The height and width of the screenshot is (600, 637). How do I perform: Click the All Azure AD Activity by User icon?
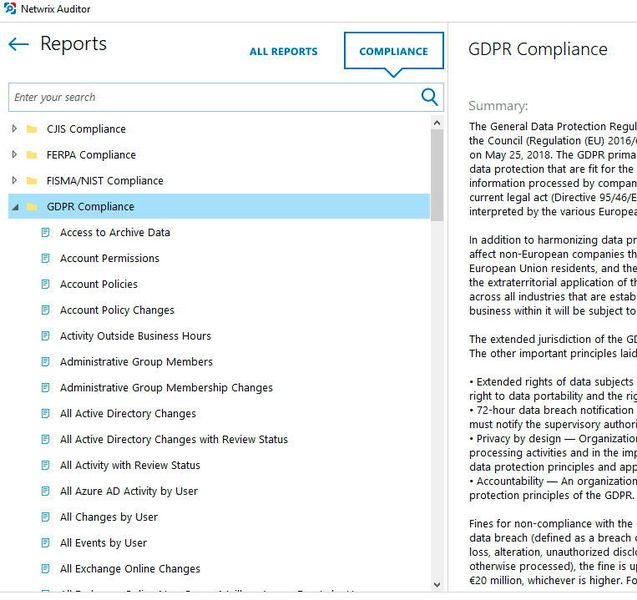(x=46, y=492)
